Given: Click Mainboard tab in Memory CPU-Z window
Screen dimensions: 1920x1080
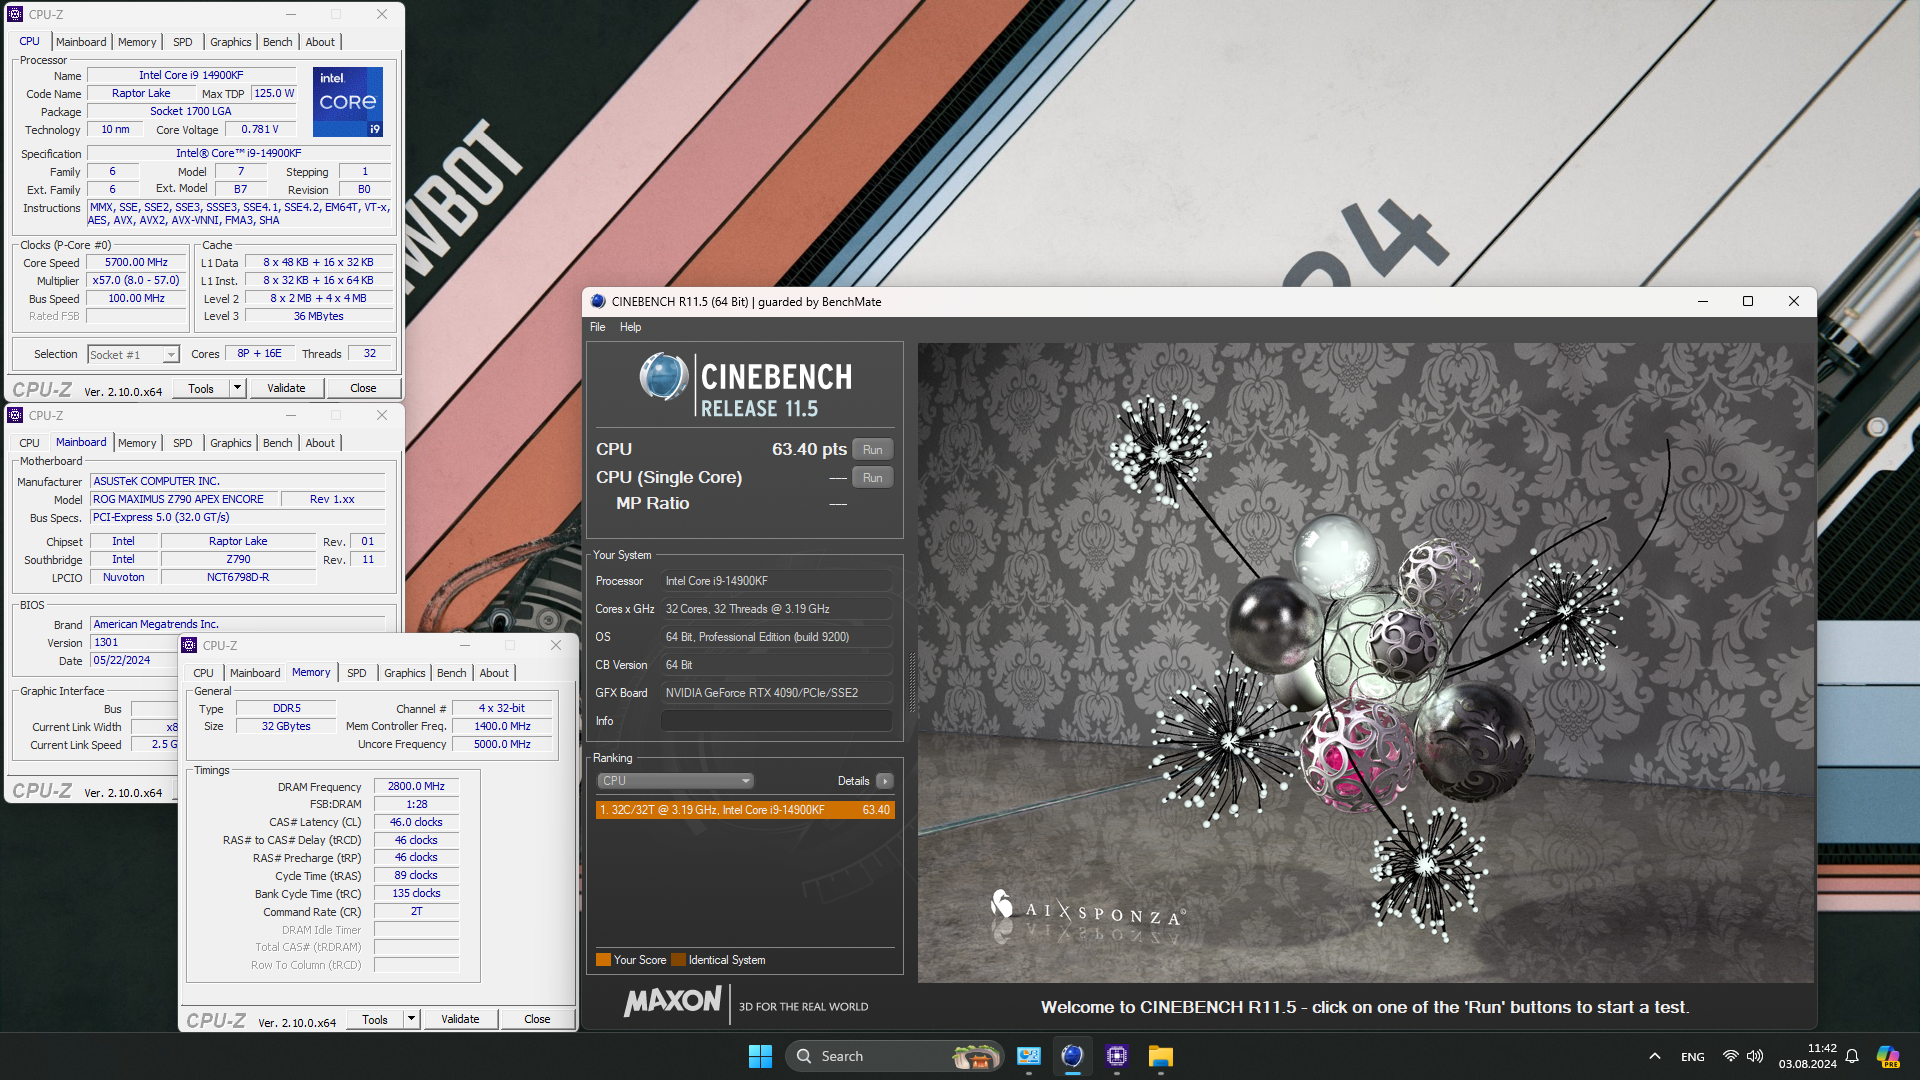Looking at the screenshot, I should (x=255, y=673).
